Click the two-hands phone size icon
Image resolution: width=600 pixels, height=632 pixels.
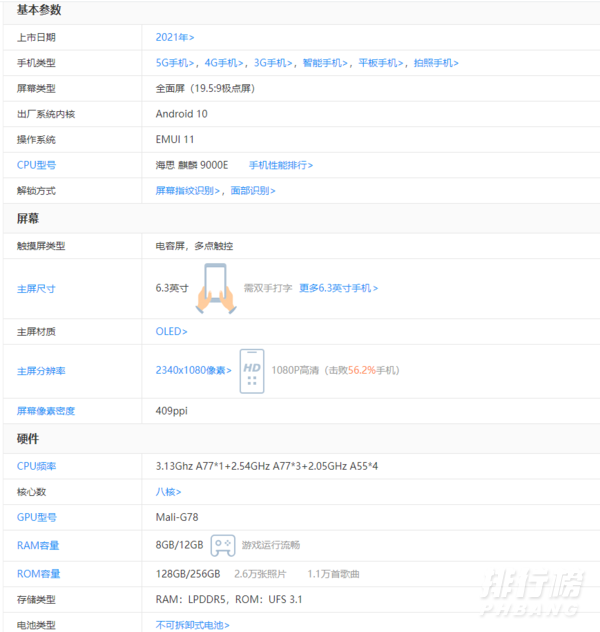(216, 289)
